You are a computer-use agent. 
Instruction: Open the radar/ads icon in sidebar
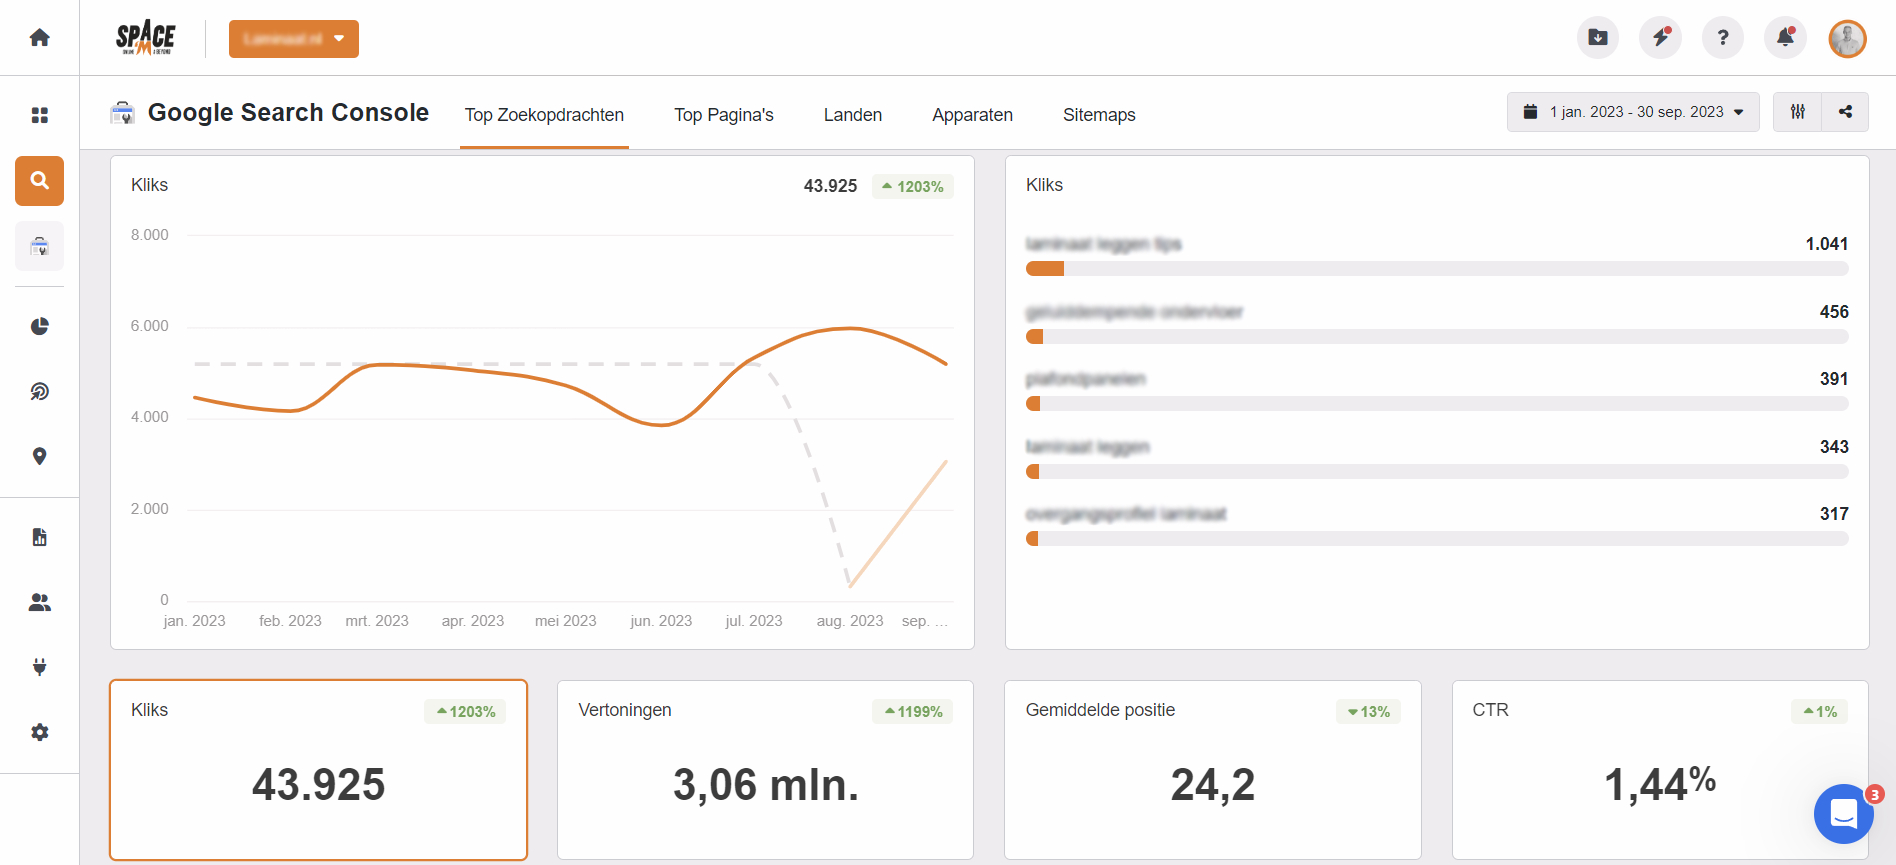coord(39,391)
